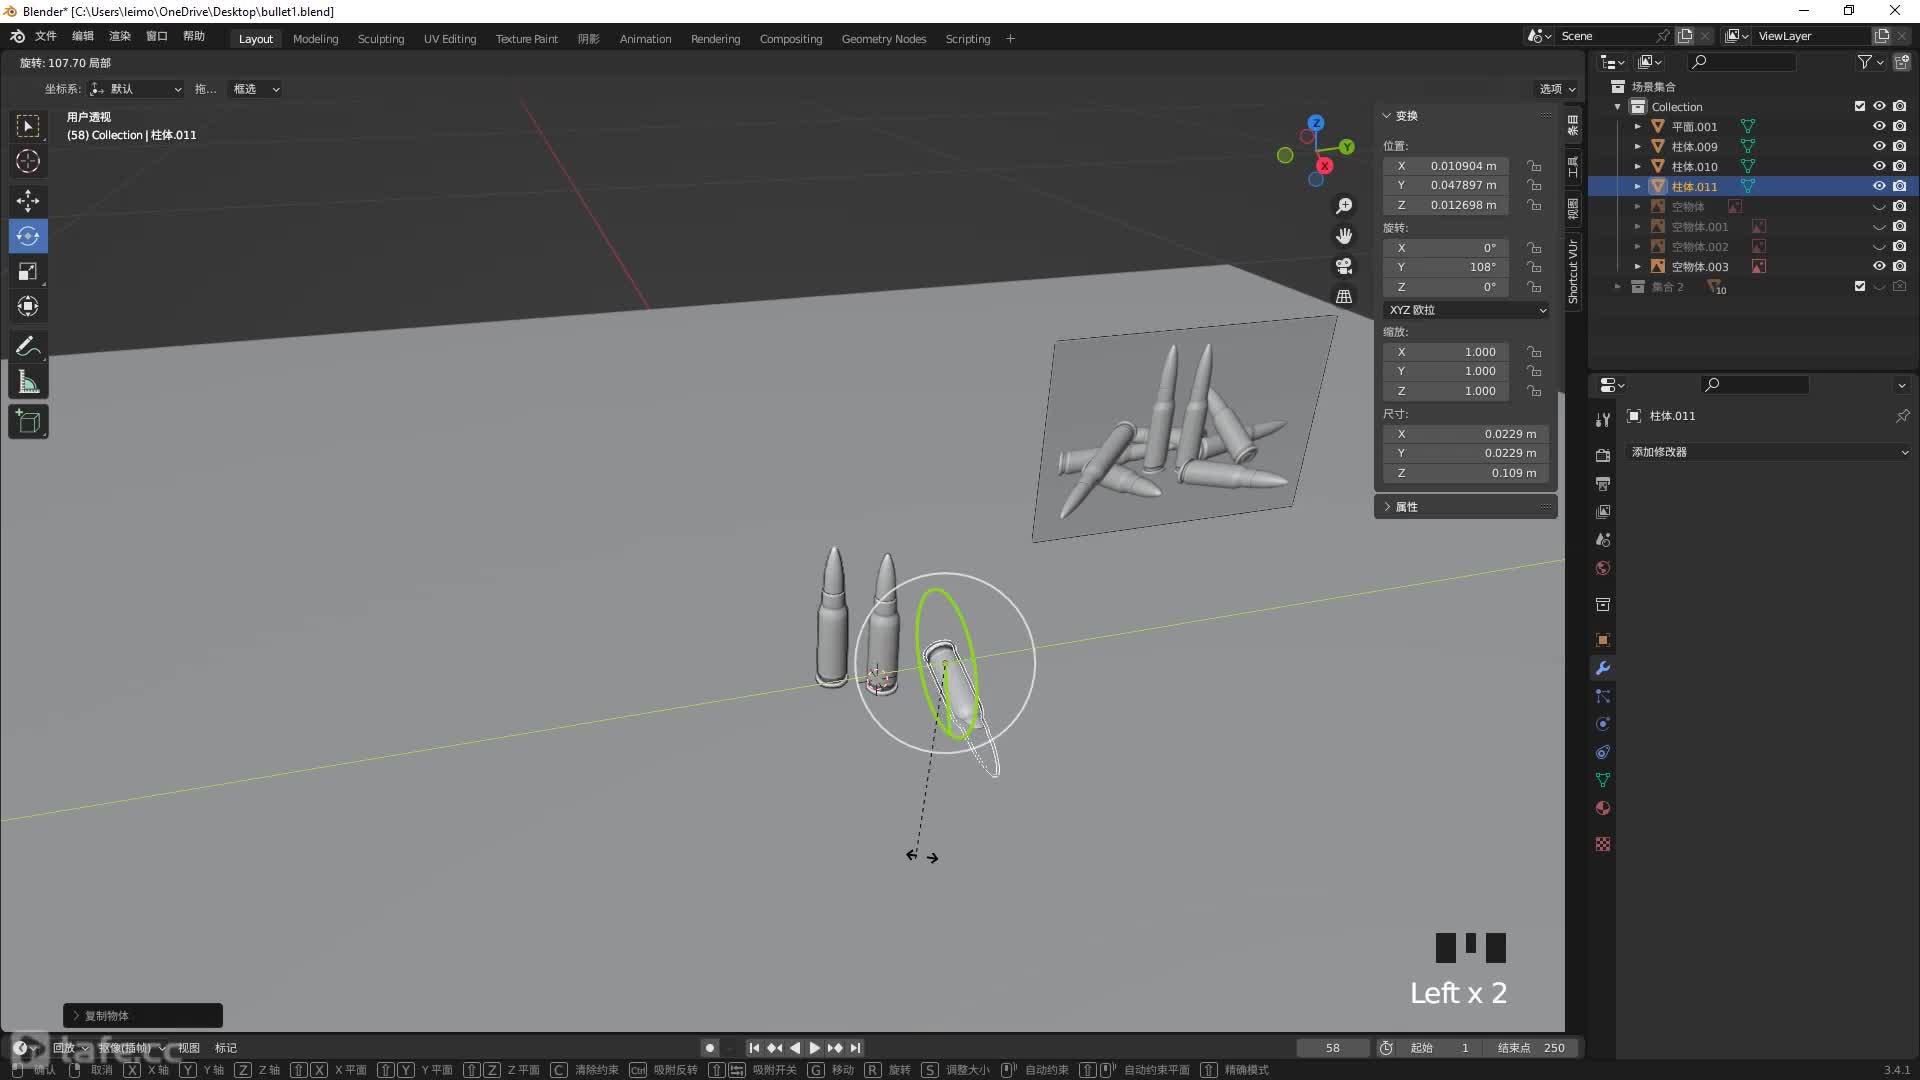Select the 3D Cursor tool
The image size is (1920, 1080).
[28, 161]
